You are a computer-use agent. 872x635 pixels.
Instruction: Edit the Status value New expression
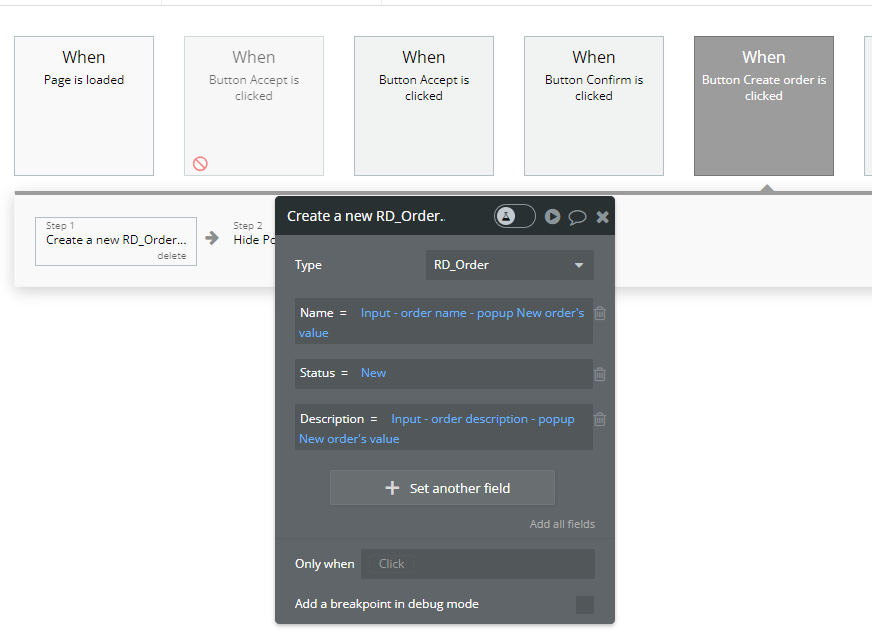click(374, 373)
